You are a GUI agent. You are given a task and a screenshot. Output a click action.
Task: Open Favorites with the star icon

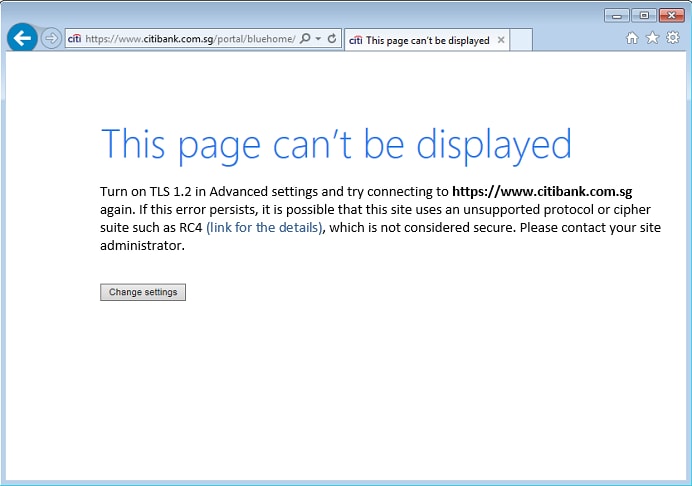tap(652, 38)
